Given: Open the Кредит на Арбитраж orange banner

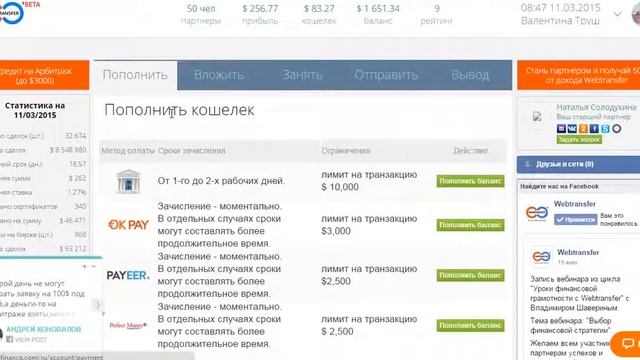Looking at the screenshot, I should [44, 76].
